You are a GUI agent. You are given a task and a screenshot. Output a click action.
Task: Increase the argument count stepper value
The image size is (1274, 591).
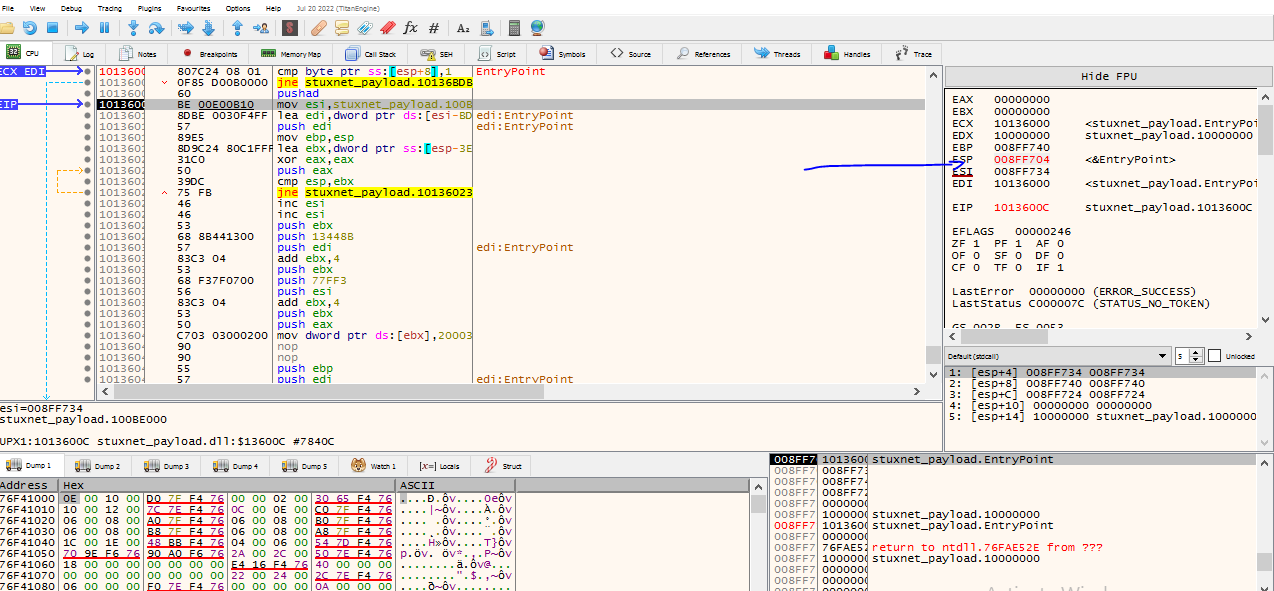pos(1196,352)
